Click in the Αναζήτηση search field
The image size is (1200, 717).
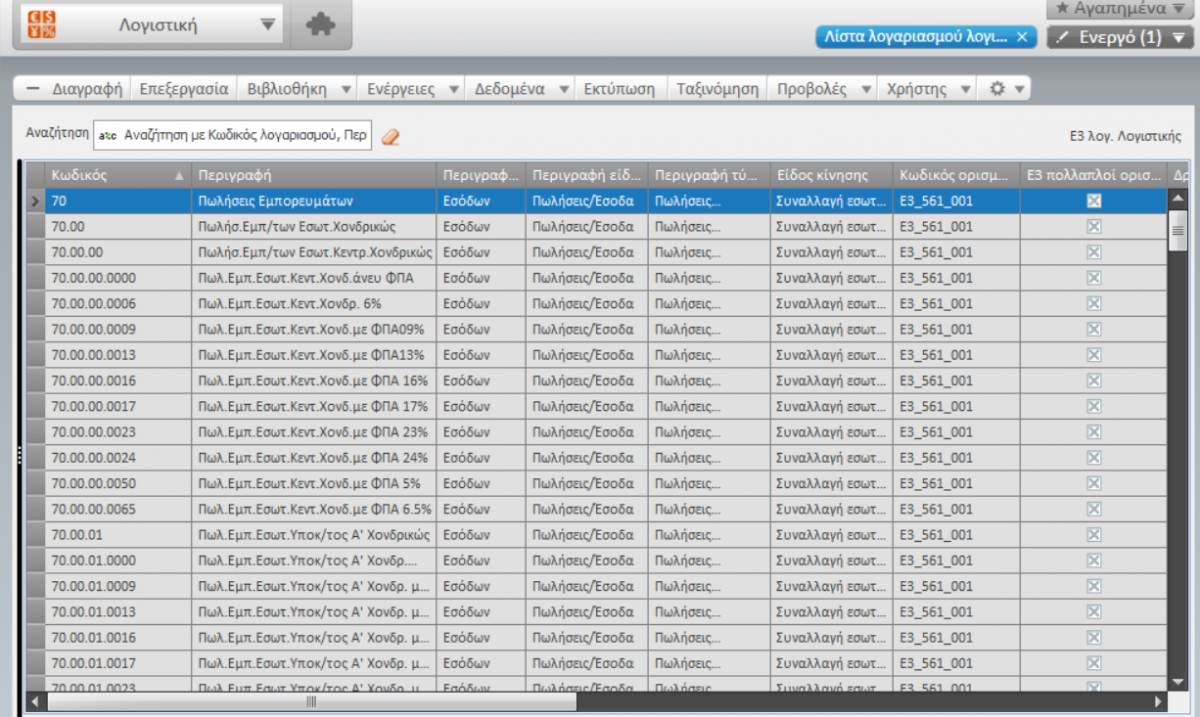(x=232, y=136)
